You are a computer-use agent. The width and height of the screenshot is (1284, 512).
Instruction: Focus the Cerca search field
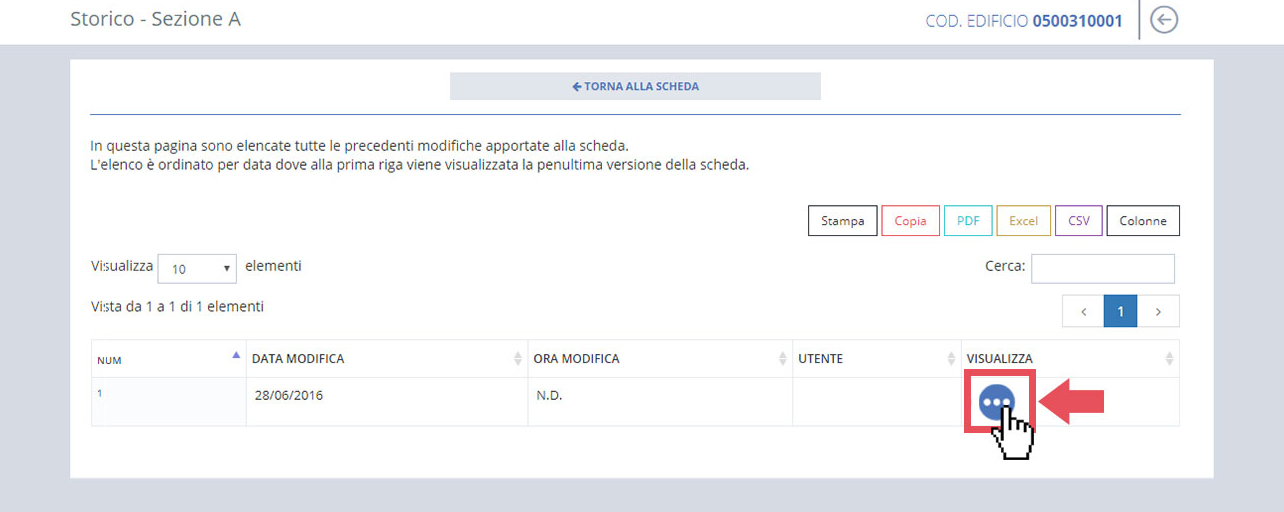1102,268
